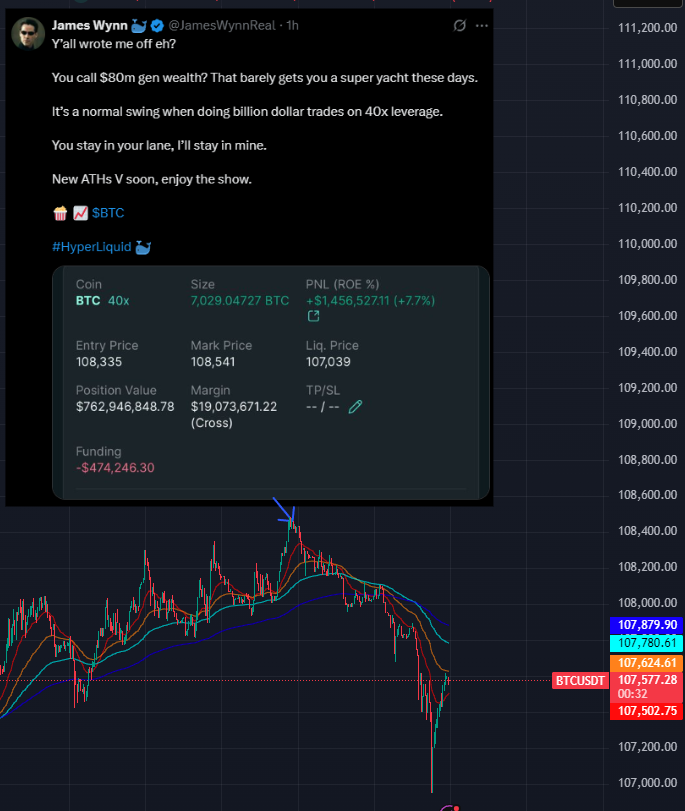Viewport: 685px width, 811px height.
Task: Click the red indicator value 107,502.75
Action: tap(647, 711)
